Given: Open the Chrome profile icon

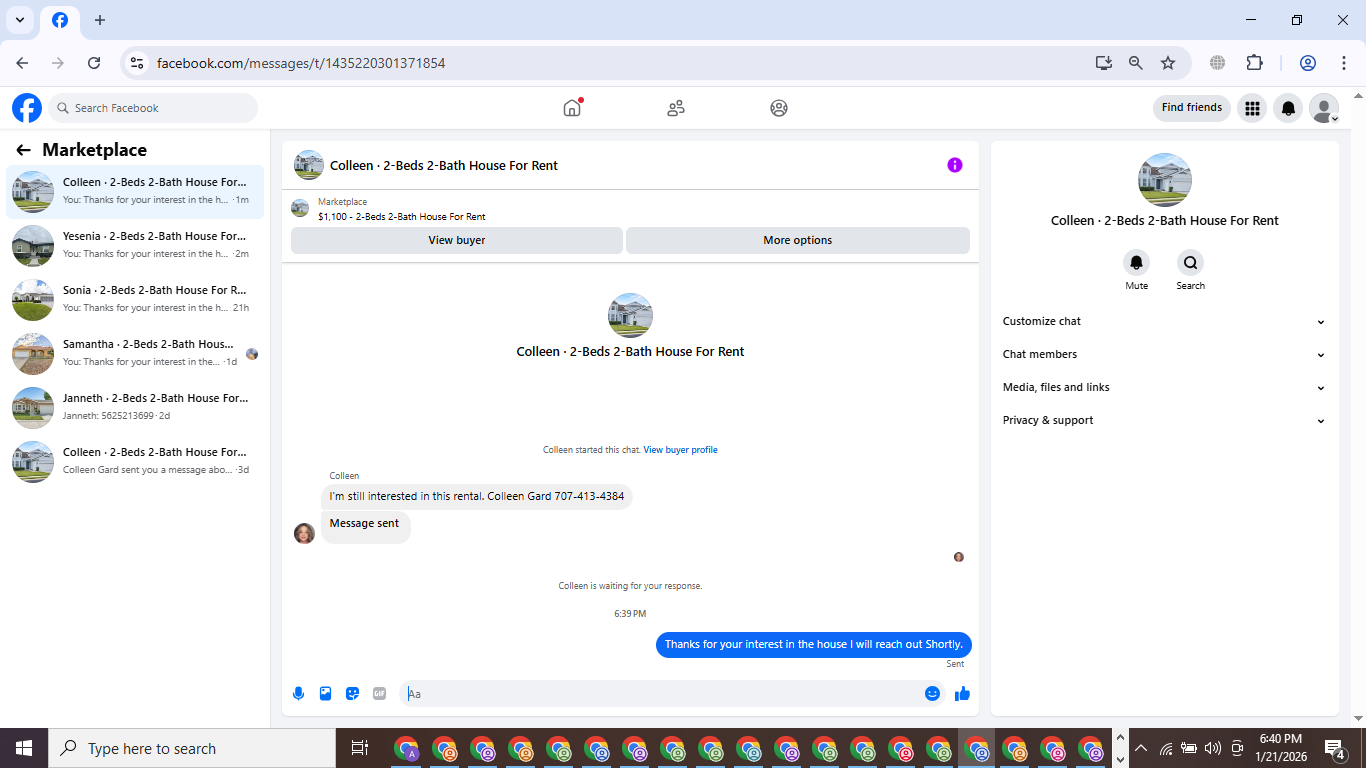Looking at the screenshot, I should tap(1308, 63).
